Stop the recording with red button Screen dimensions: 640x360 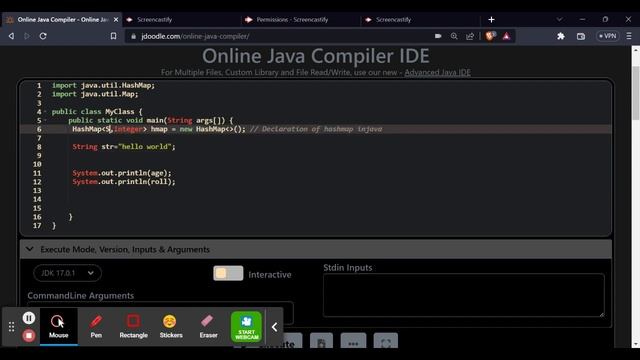pyautogui.click(x=29, y=336)
